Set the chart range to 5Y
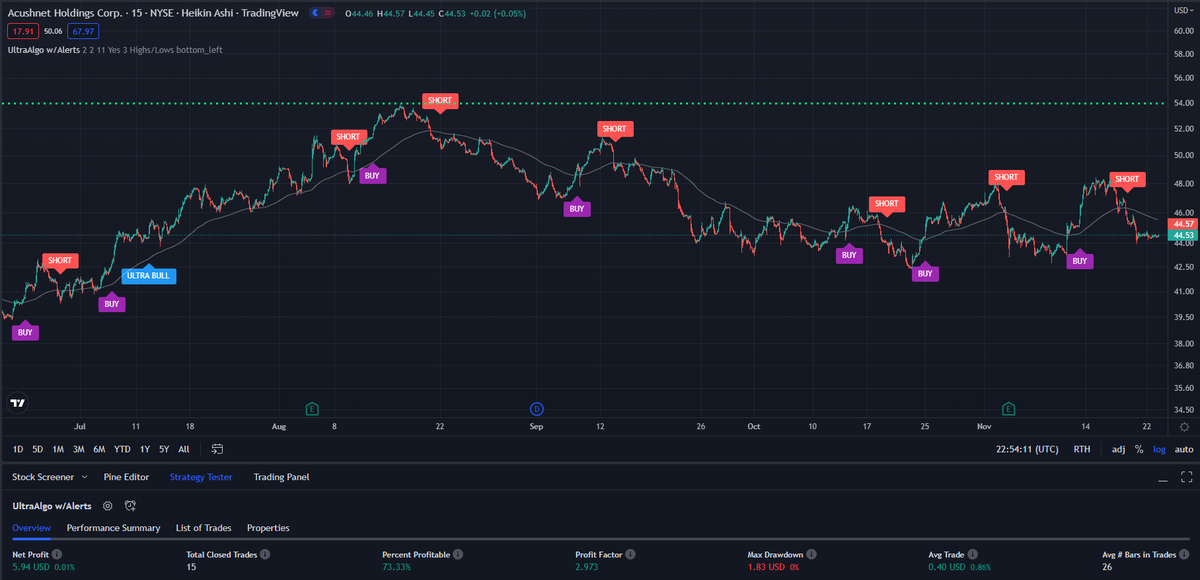 [x=164, y=449]
